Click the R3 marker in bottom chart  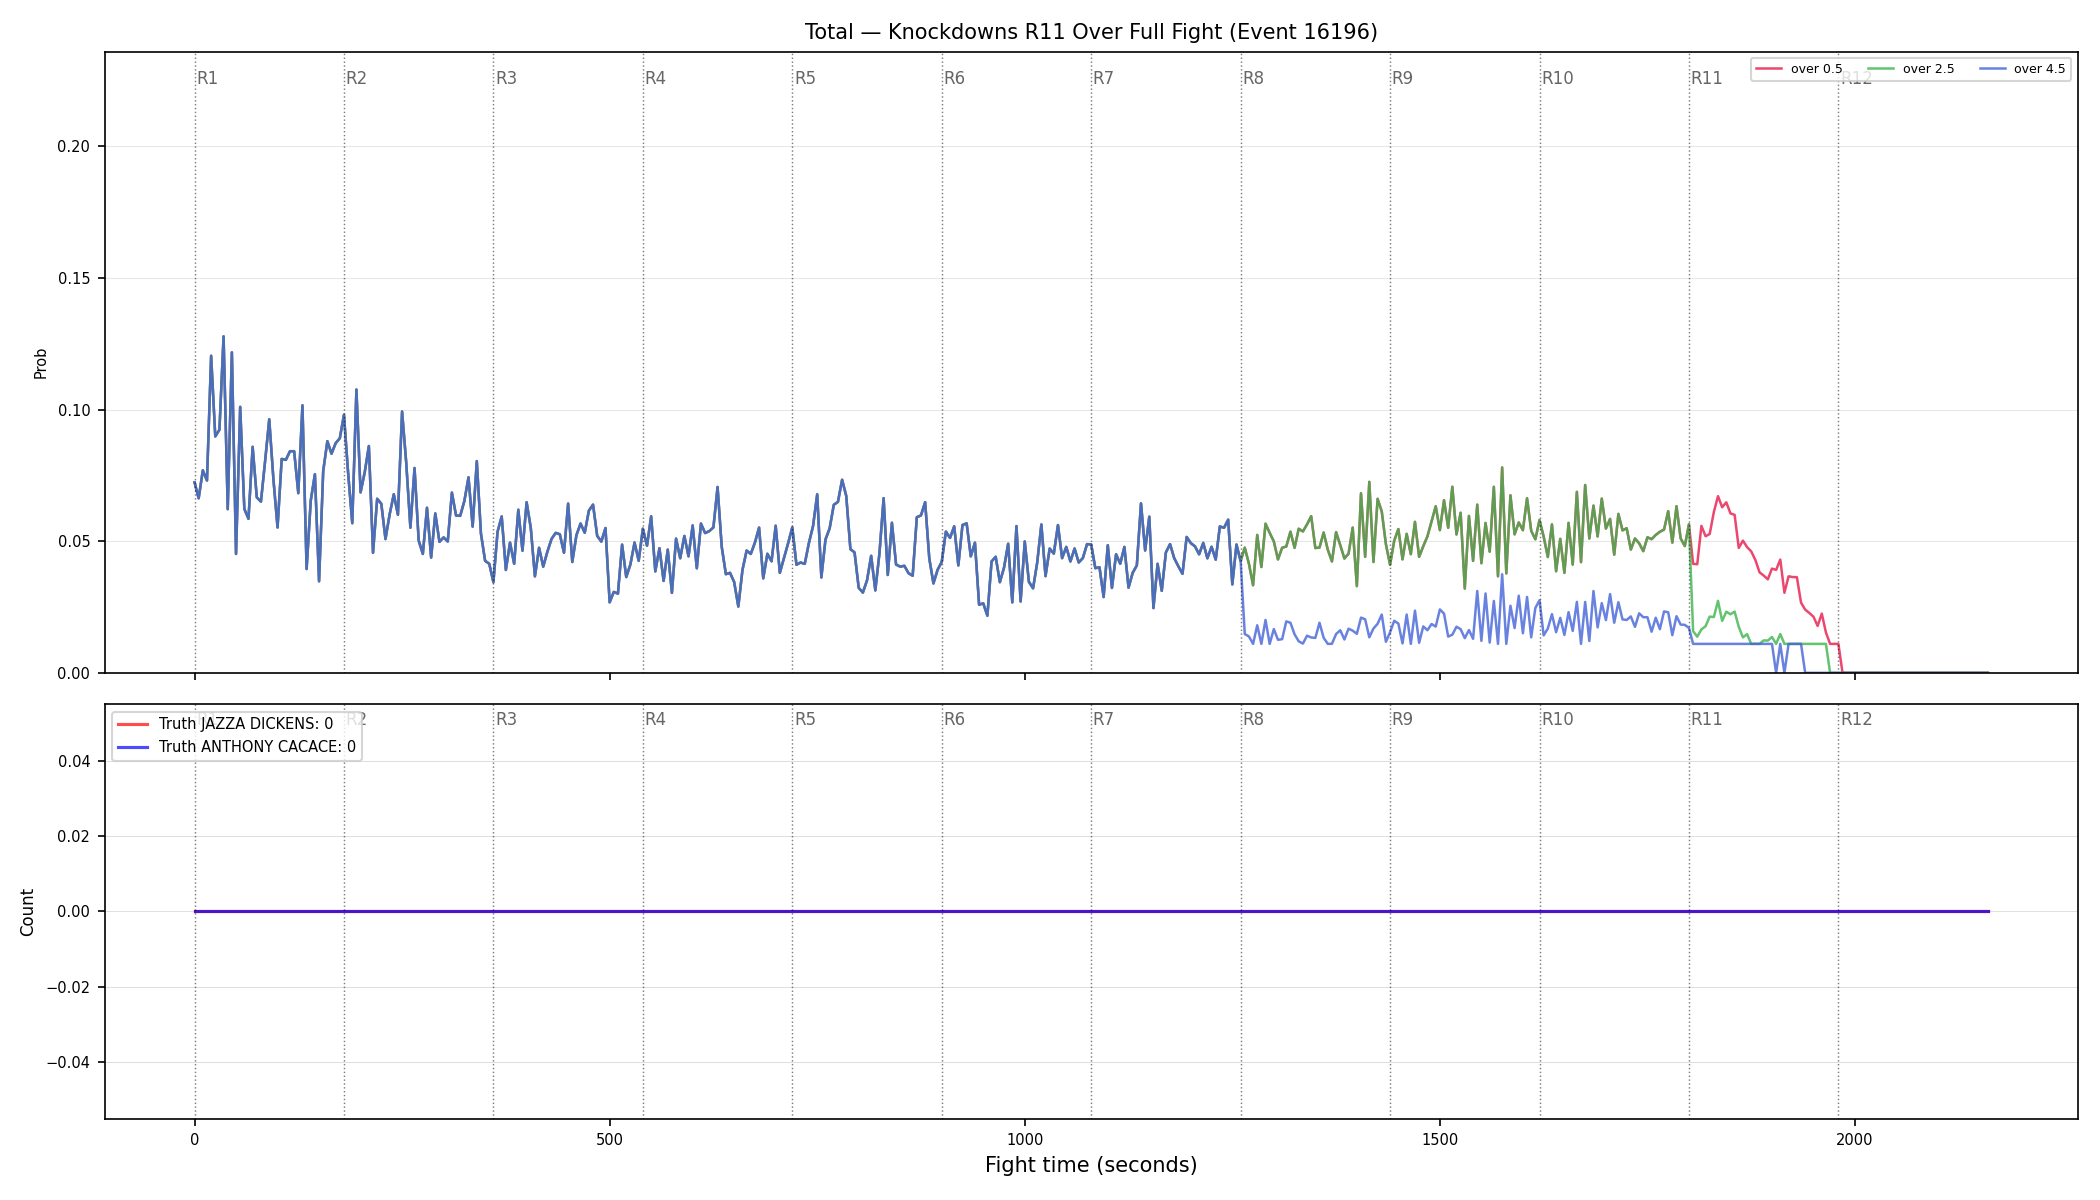pyautogui.click(x=506, y=719)
